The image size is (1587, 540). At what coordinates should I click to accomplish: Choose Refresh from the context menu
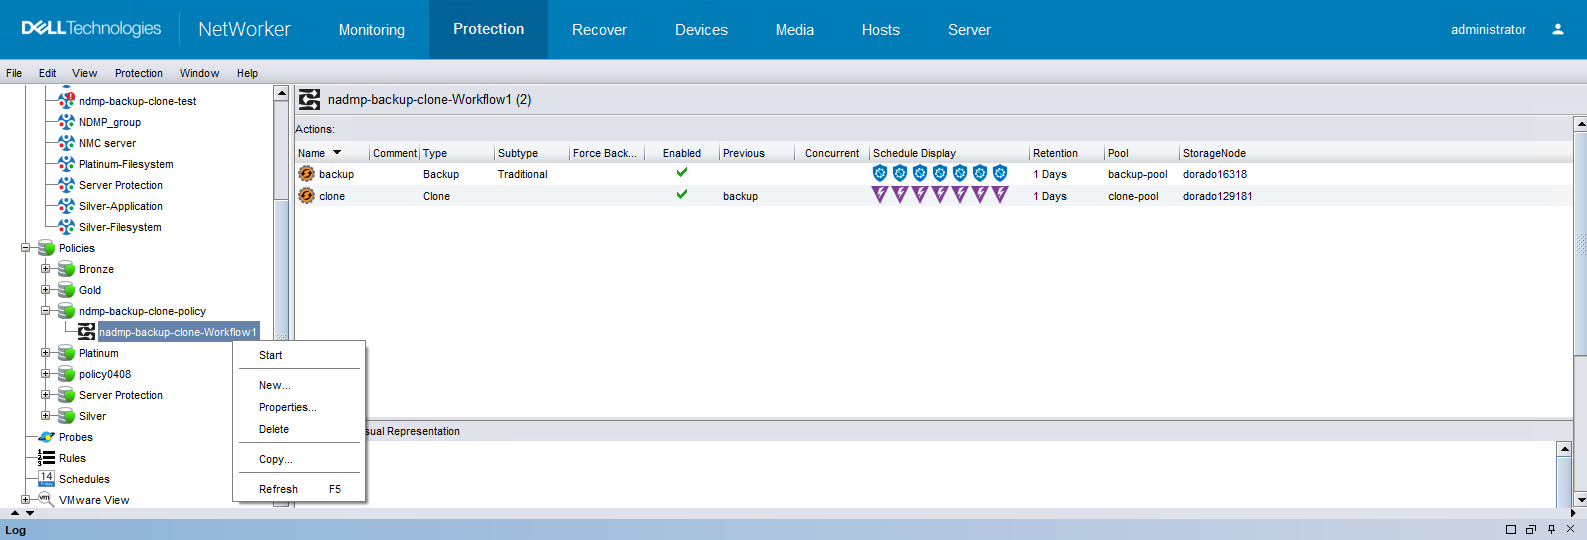pos(299,489)
